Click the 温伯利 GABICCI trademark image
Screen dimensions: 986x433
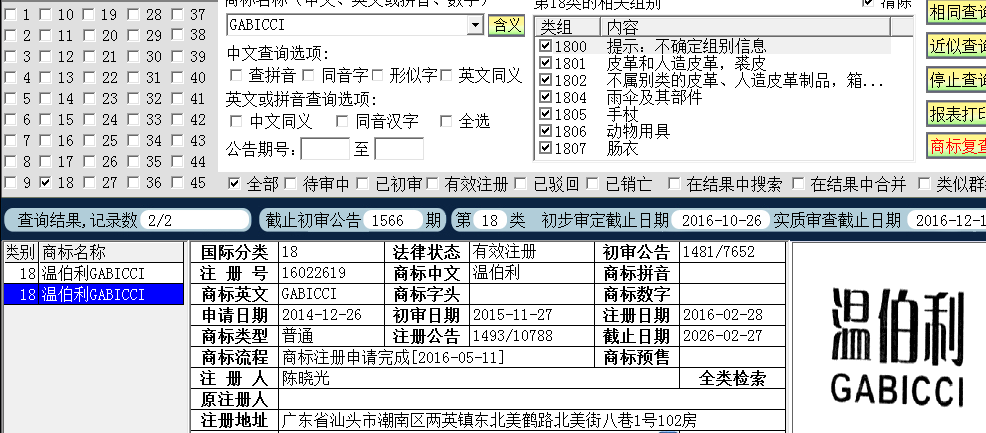tap(897, 346)
